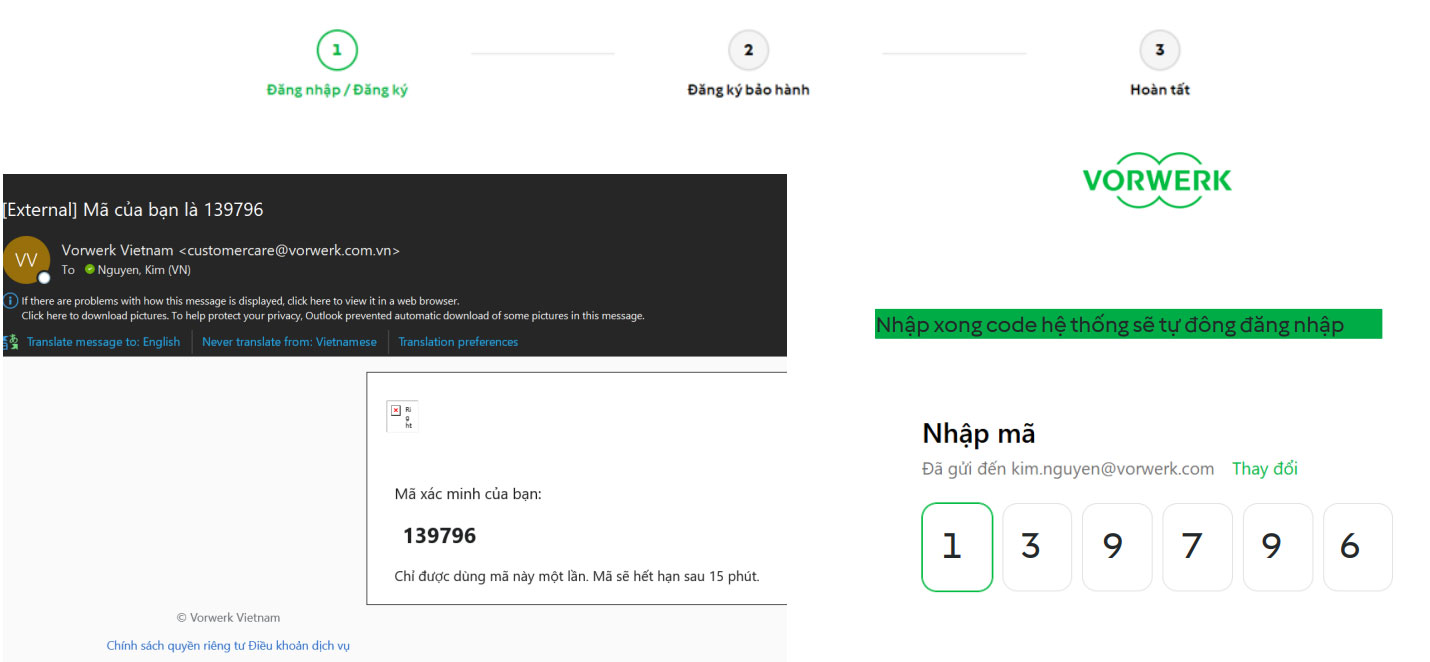This screenshot has height=662, width=1430.
Task: Click 'Translate message to: English' link
Action: pyautogui.click(x=103, y=342)
